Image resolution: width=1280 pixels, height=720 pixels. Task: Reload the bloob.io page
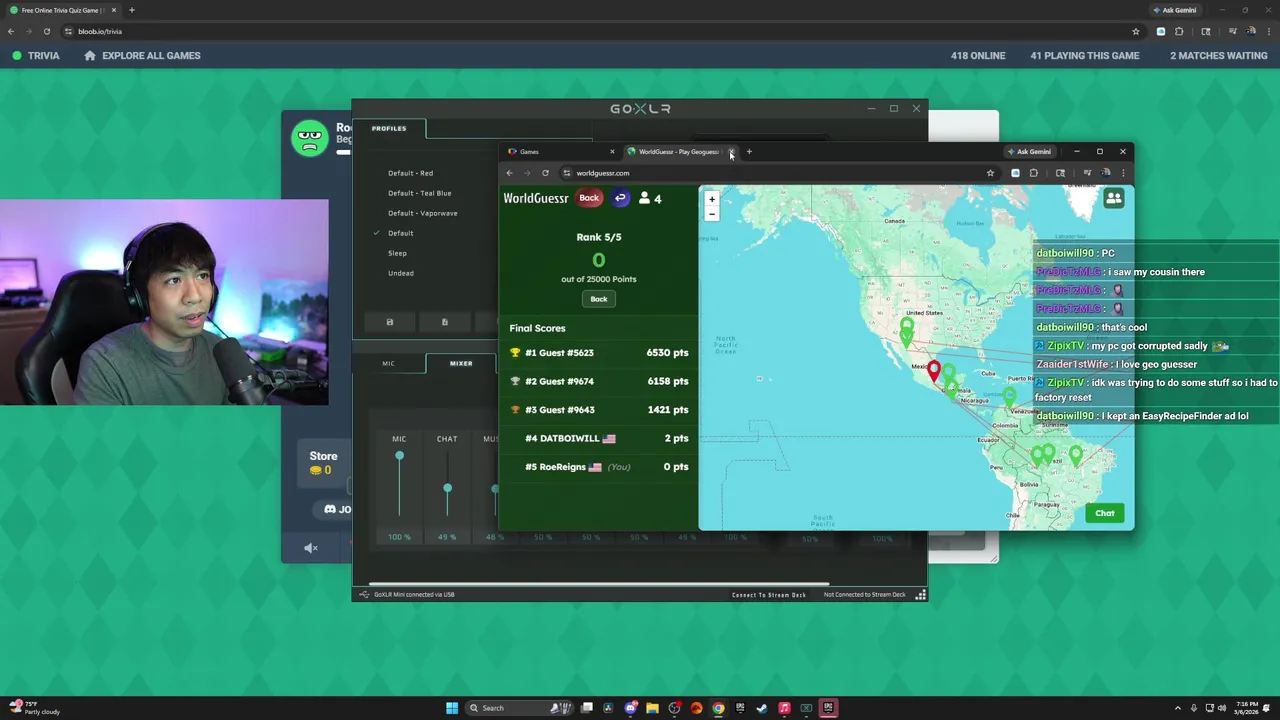click(46, 31)
